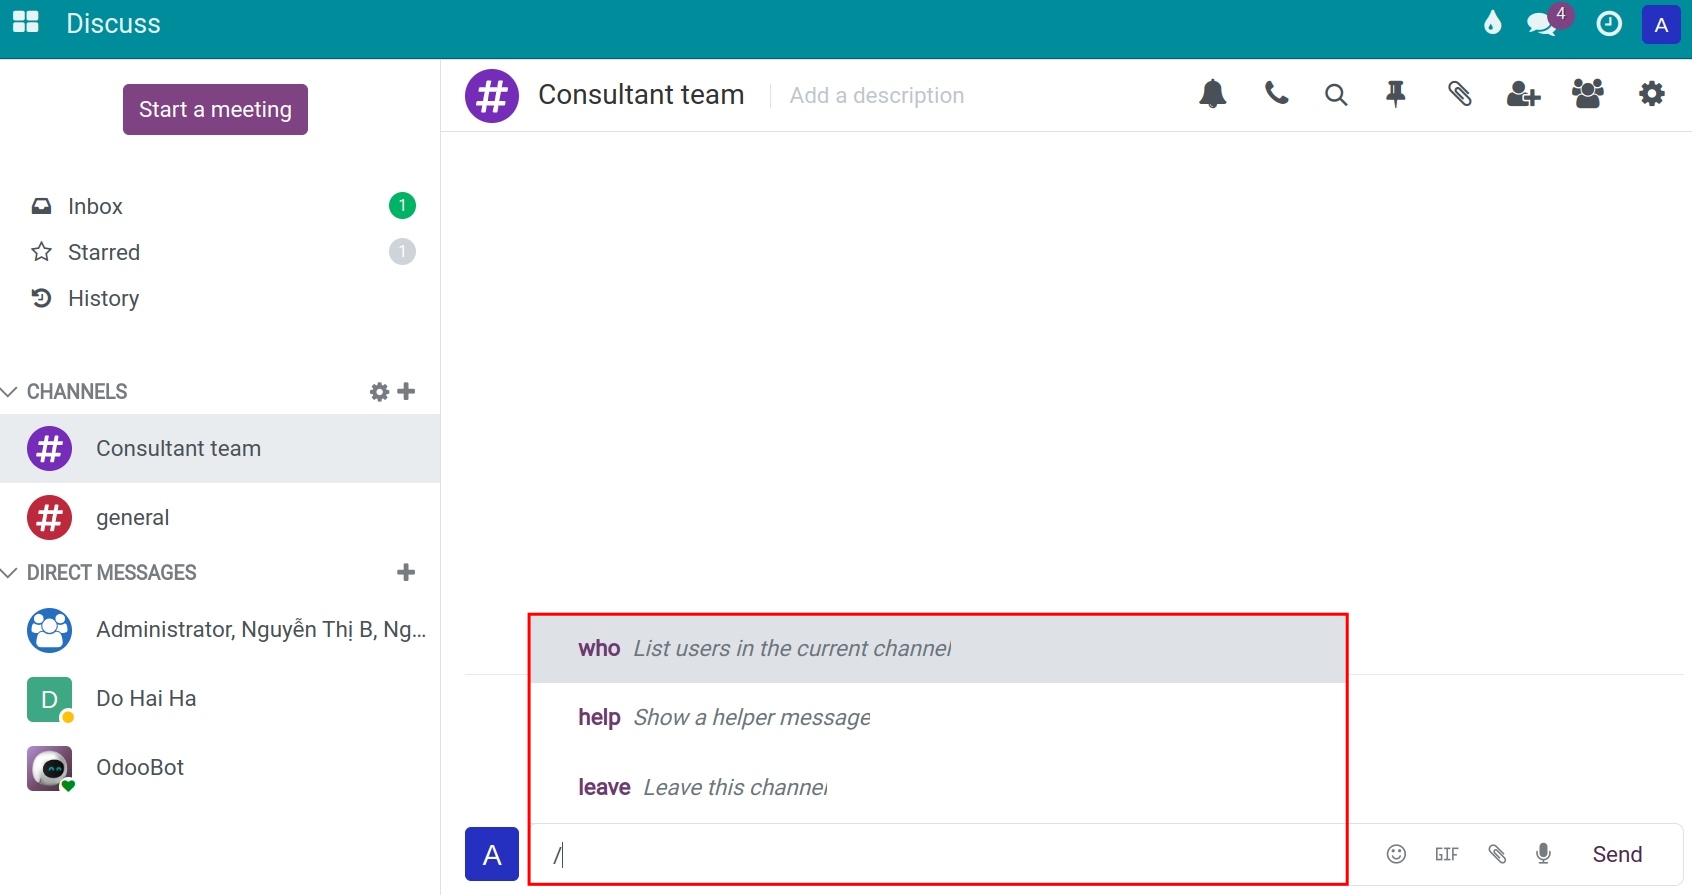Click the Consultant team channel title

pyautogui.click(x=641, y=94)
